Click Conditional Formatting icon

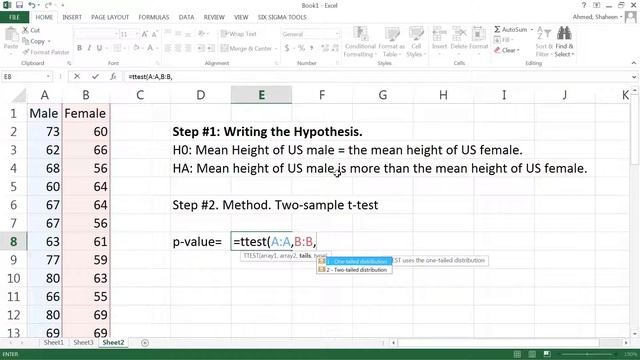tap(360, 34)
